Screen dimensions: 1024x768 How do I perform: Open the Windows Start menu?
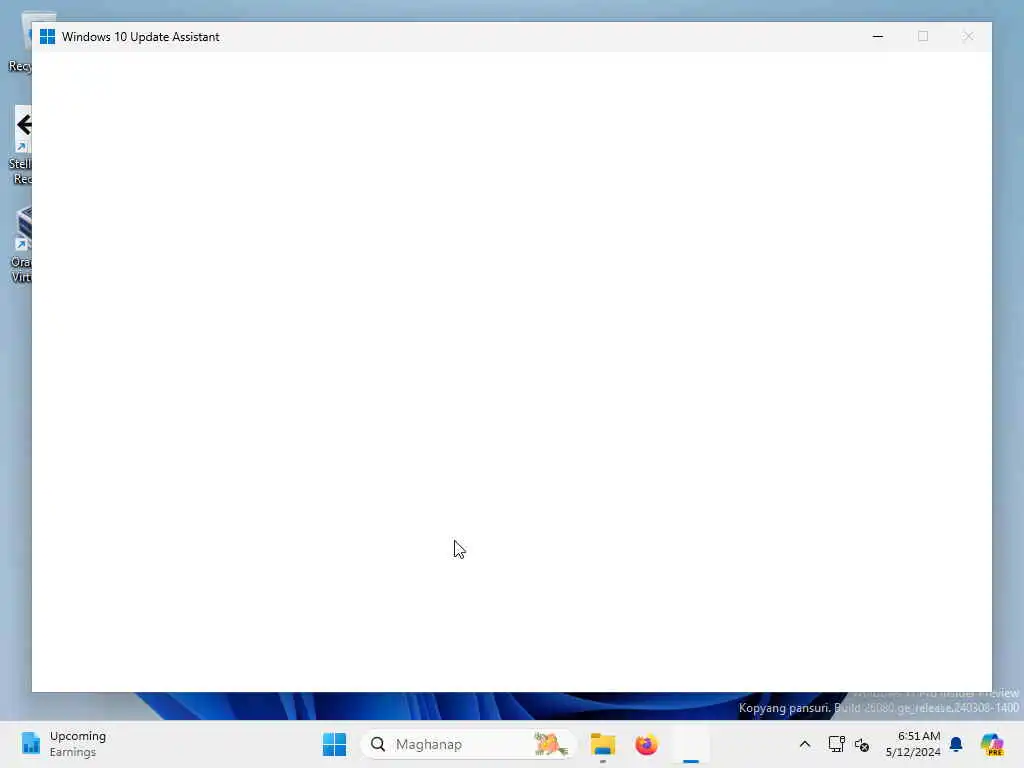334,744
